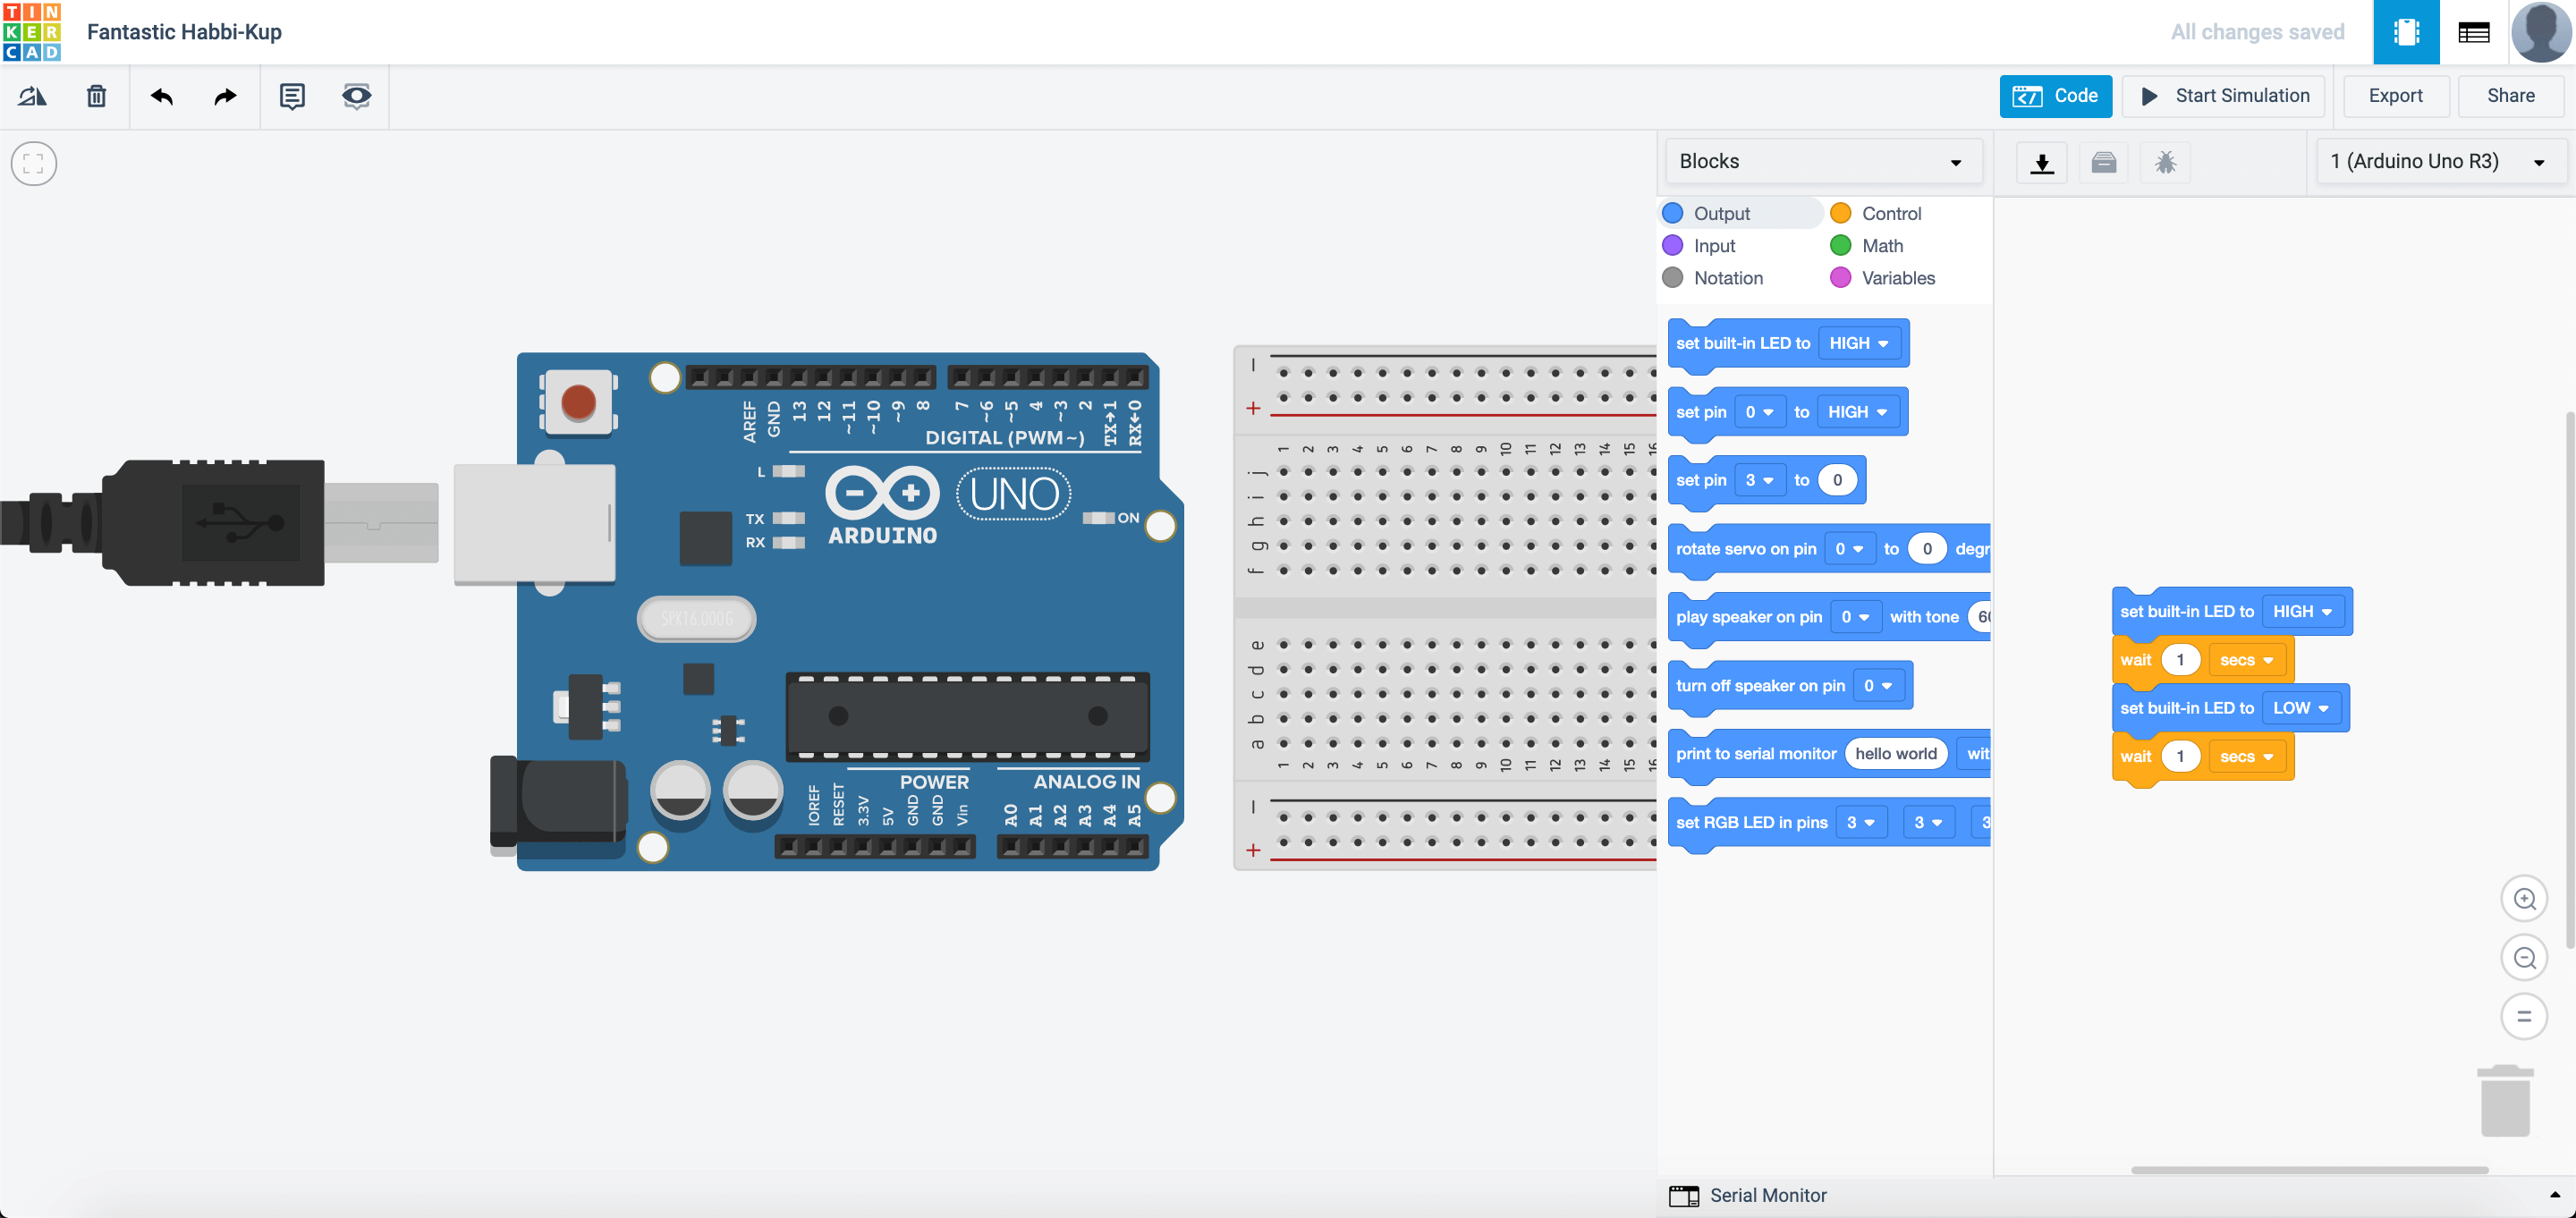This screenshot has width=2576, height=1218.
Task: Select the Input blocks category
Action: tap(1713, 245)
